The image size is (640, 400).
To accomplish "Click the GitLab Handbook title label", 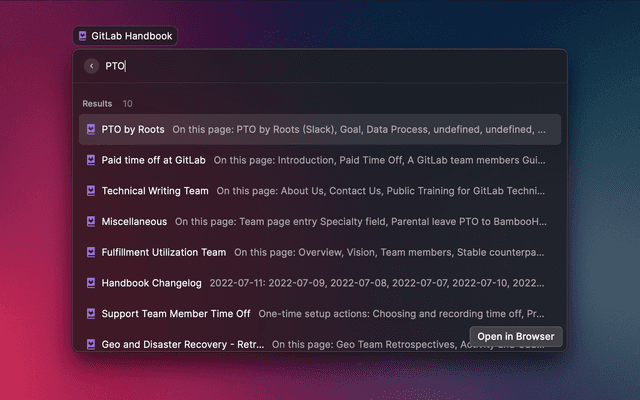I will point(131,36).
